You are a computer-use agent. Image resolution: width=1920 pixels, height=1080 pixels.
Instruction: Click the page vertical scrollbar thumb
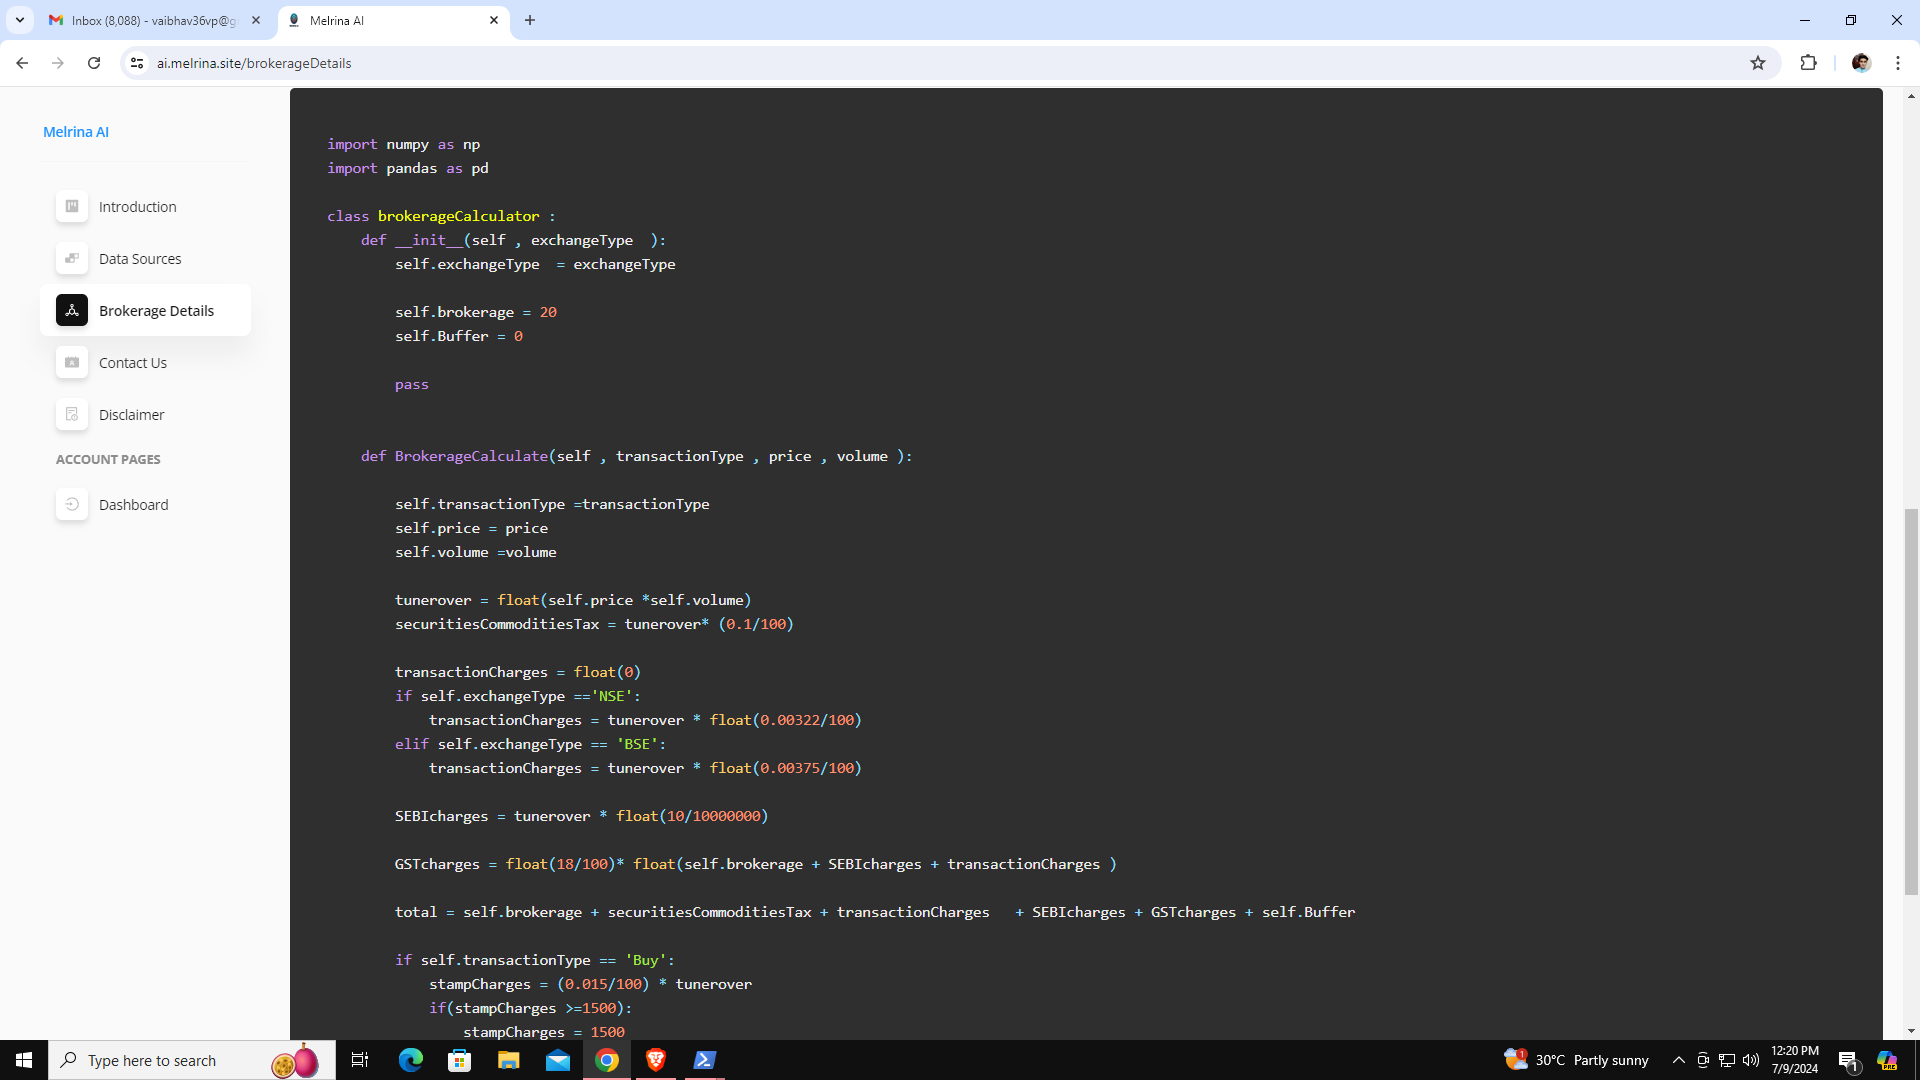(x=1911, y=700)
